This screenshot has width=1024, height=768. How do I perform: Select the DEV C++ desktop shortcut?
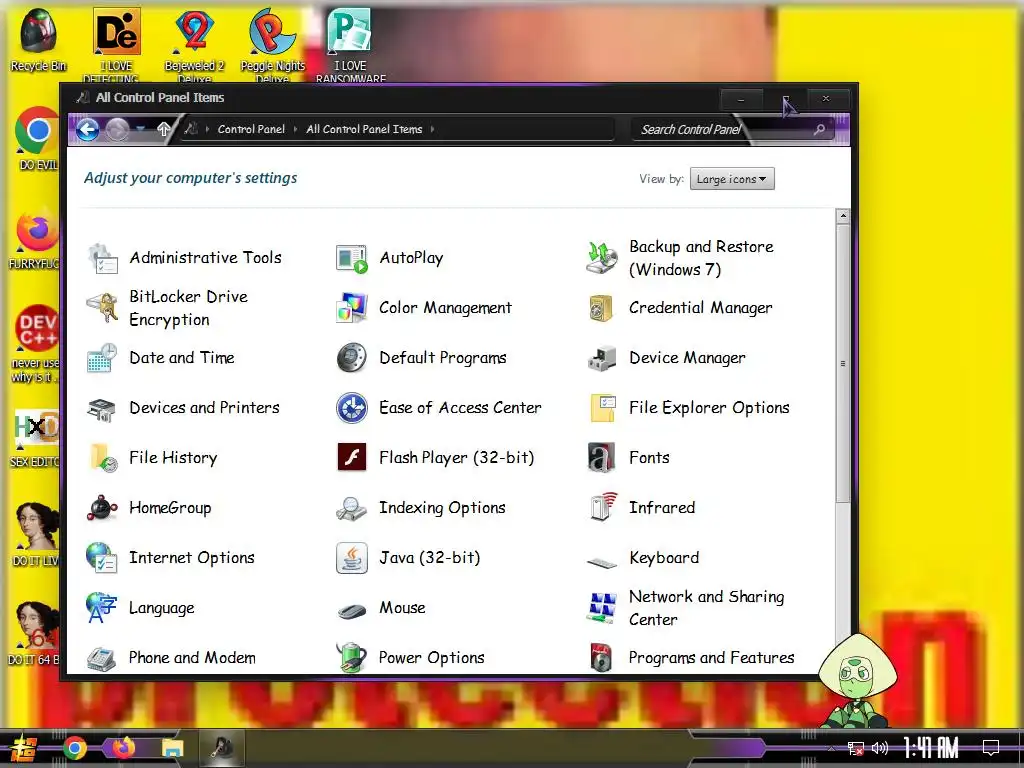(x=36, y=343)
